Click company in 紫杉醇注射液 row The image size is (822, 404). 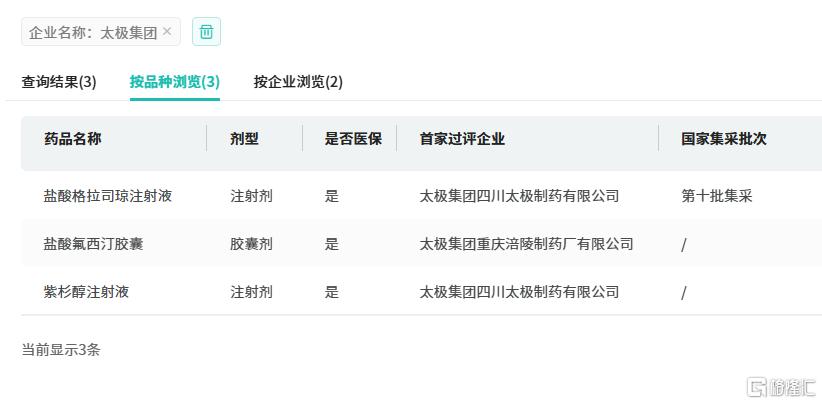[519, 292]
